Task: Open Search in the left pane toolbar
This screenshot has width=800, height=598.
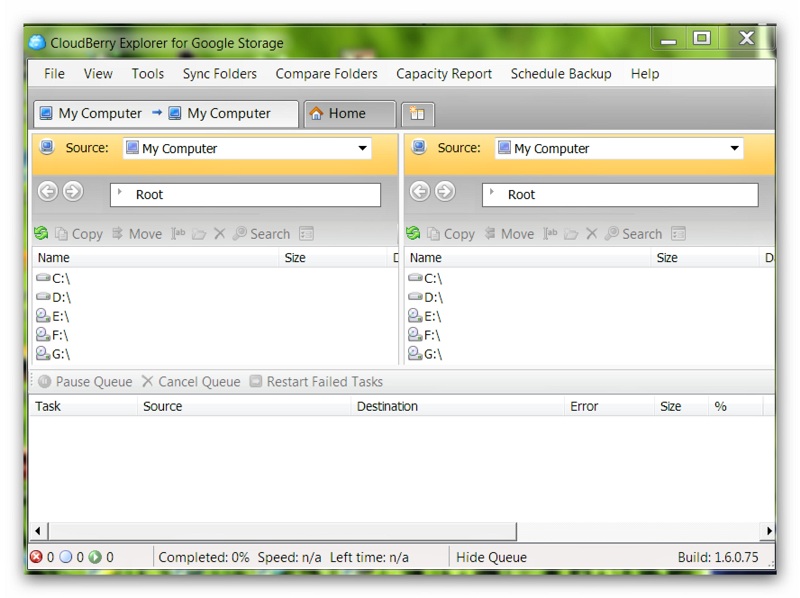Action: tap(261, 234)
